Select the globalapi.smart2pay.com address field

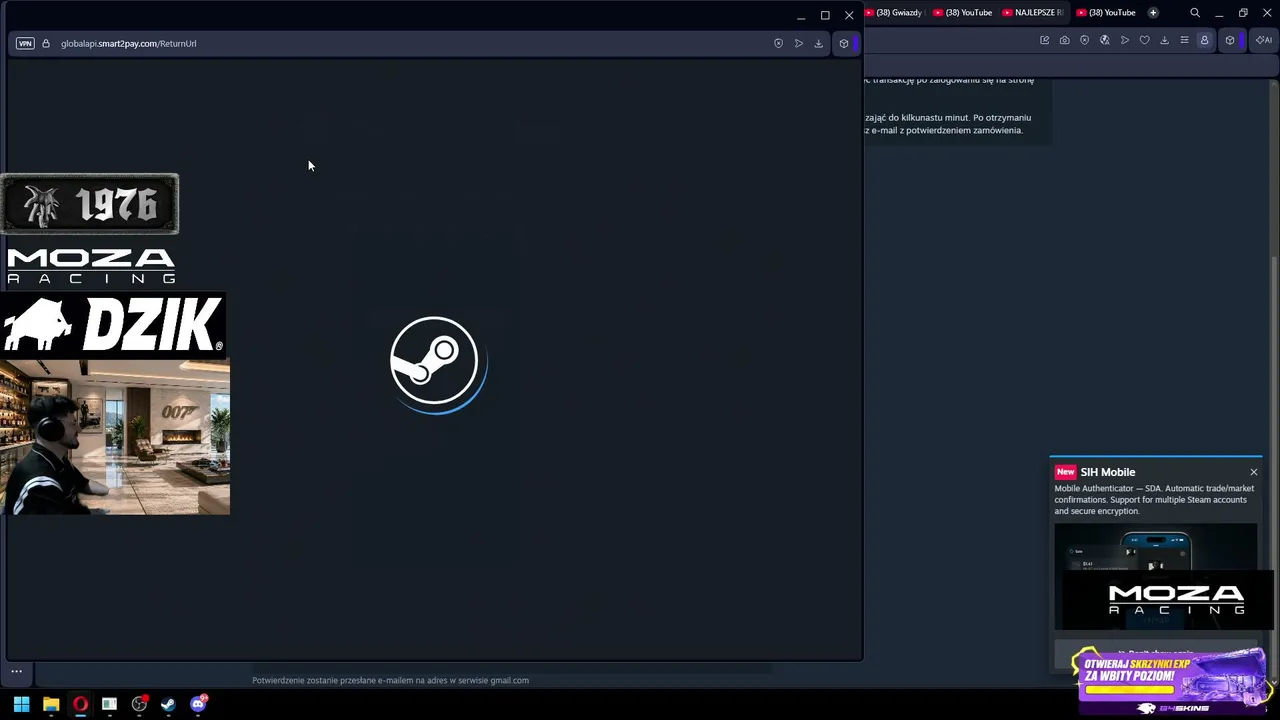(128, 44)
